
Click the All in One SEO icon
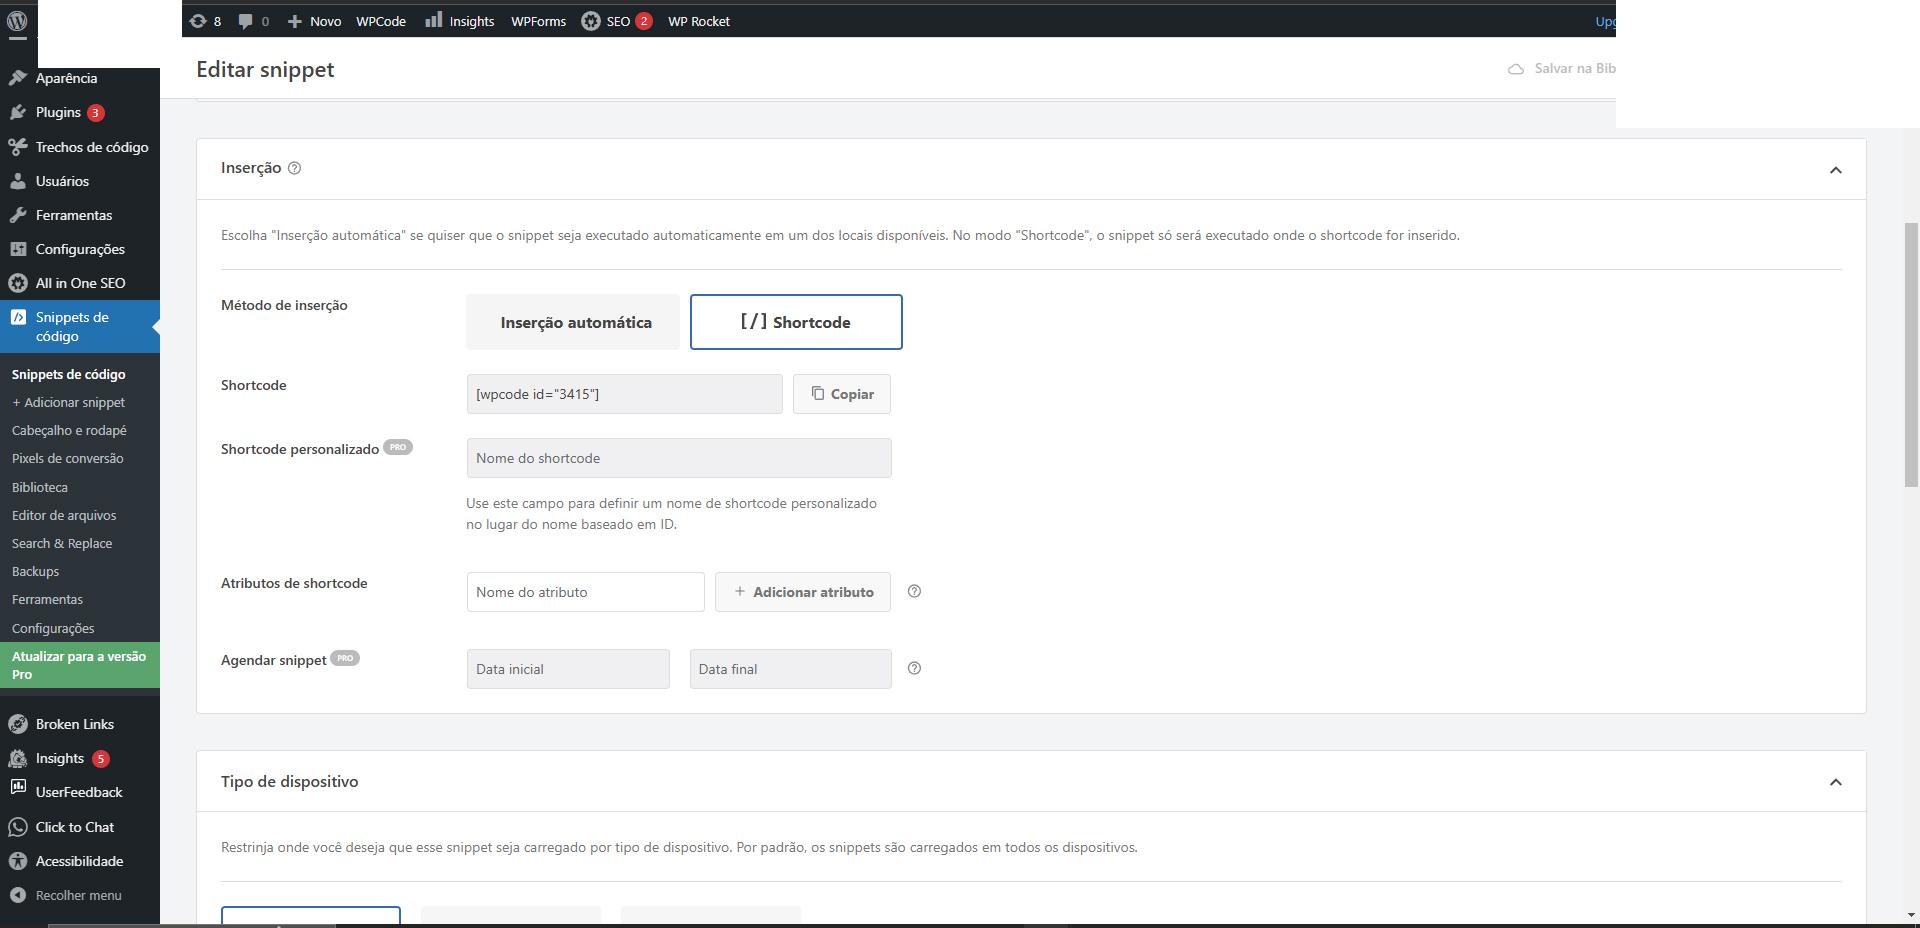pyautogui.click(x=17, y=283)
